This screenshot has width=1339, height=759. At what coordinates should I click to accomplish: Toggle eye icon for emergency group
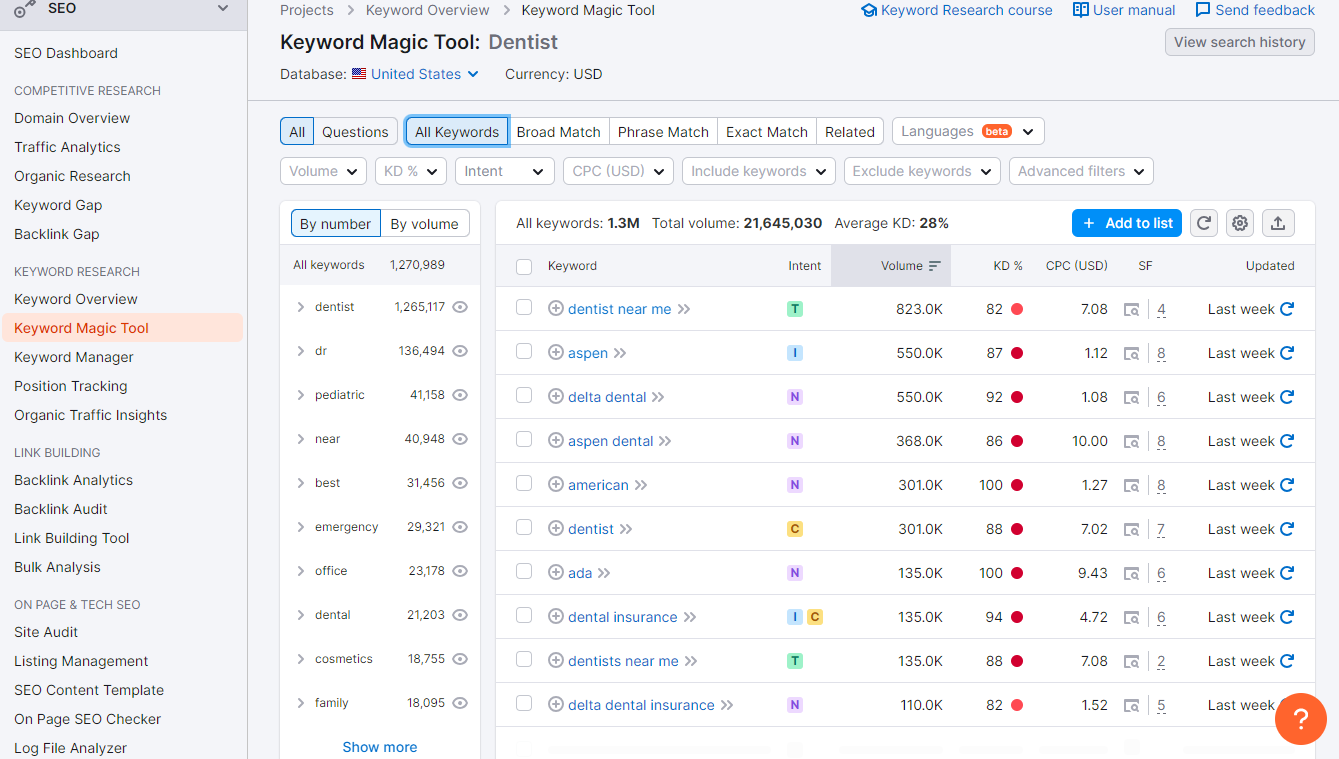pyautogui.click(x=460, y=527)
